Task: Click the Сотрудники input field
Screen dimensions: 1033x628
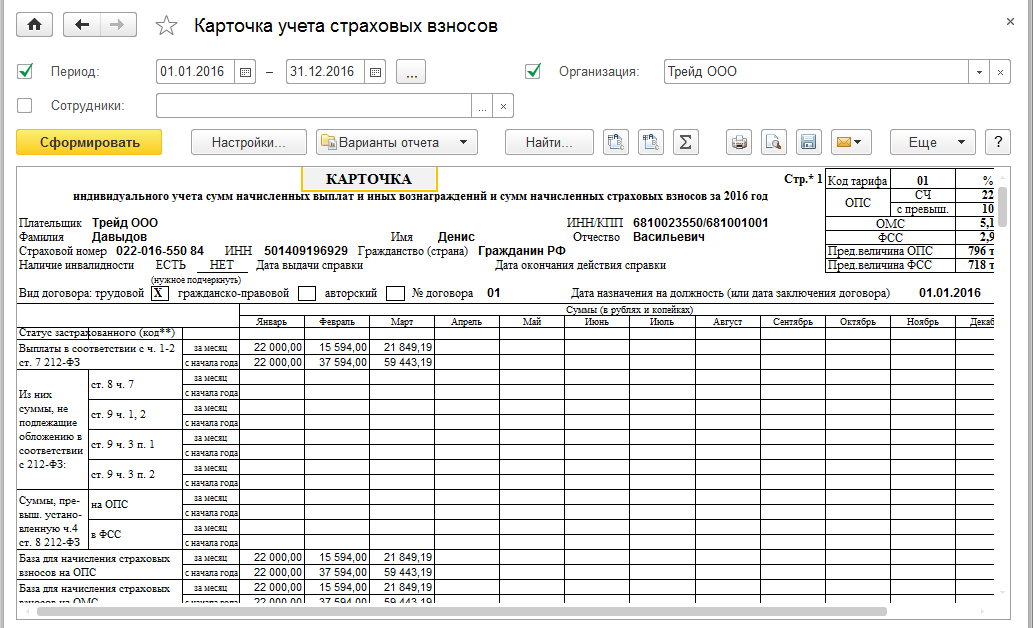Action: click(314, 106)
